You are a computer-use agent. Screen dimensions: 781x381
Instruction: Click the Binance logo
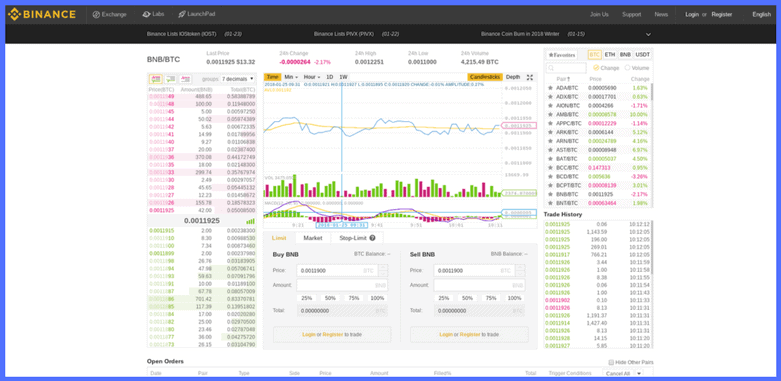coord(41,14)
